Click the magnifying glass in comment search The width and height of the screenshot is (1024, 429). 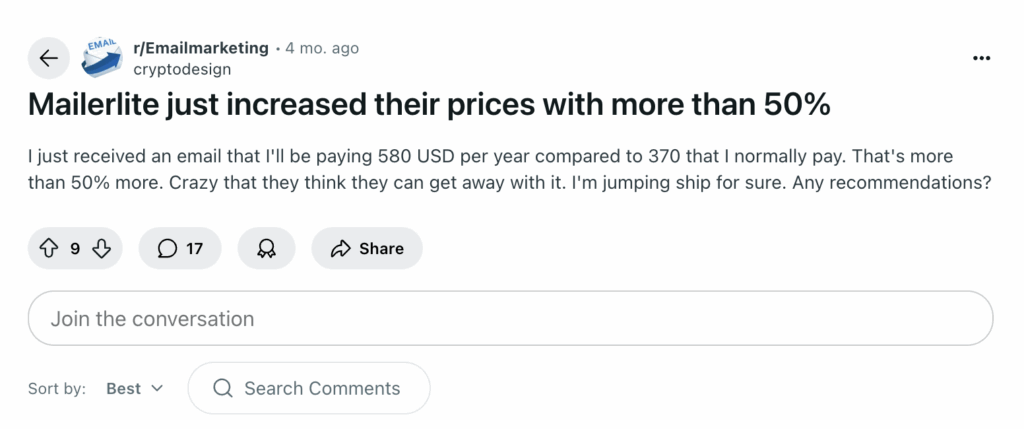[x=223, y=388]
